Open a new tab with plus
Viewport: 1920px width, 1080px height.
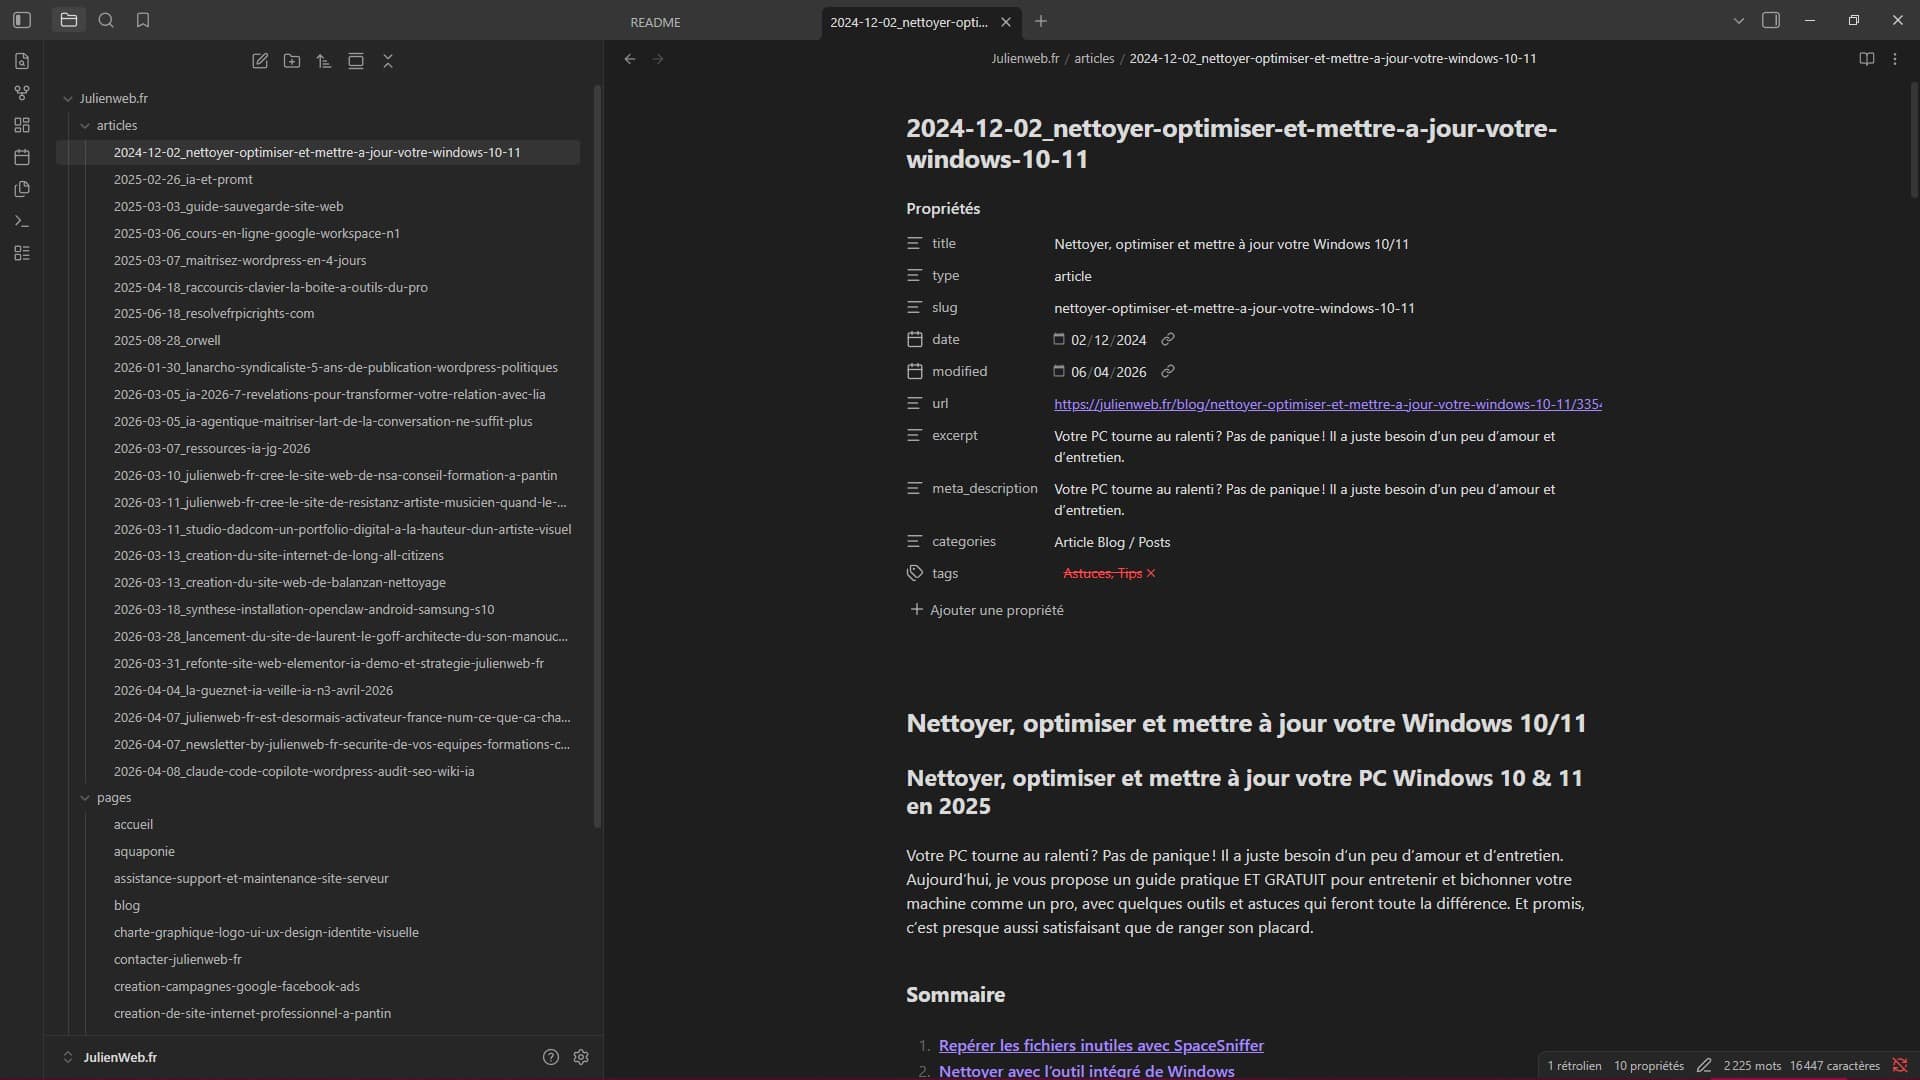coord(1041,21)
